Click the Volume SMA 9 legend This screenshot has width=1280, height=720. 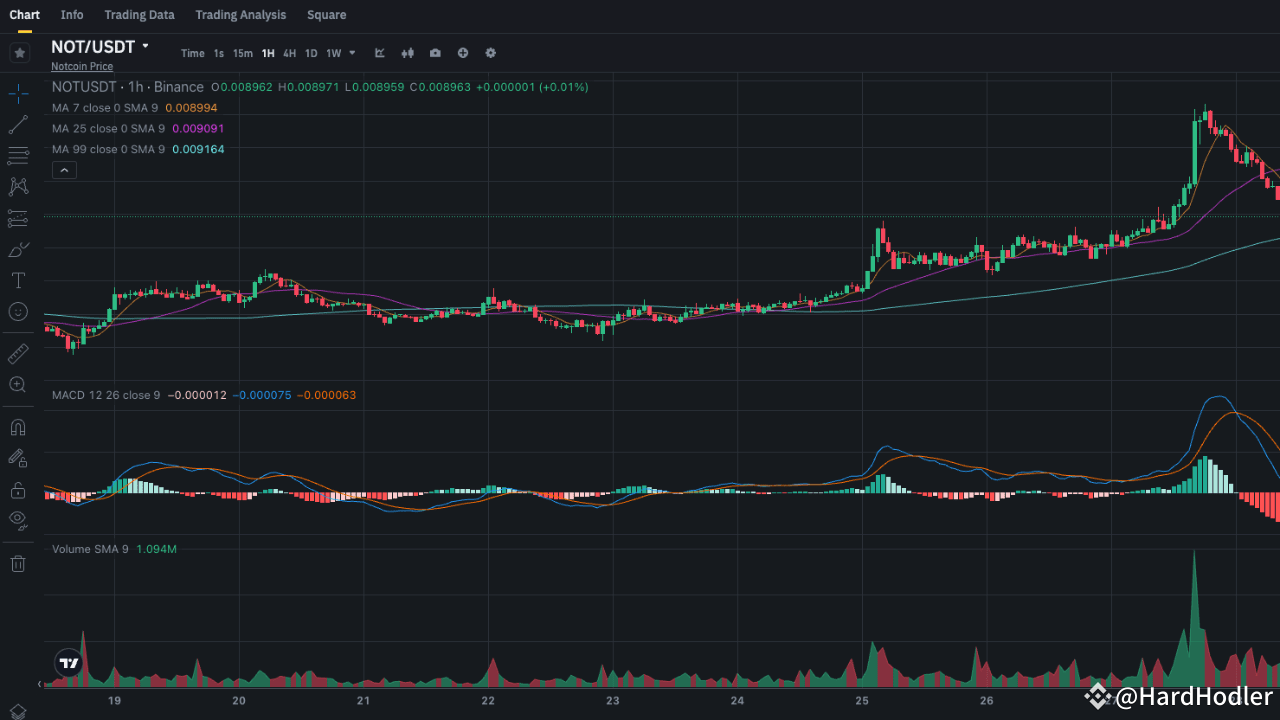pyautogui.click(x=90, y=549)
